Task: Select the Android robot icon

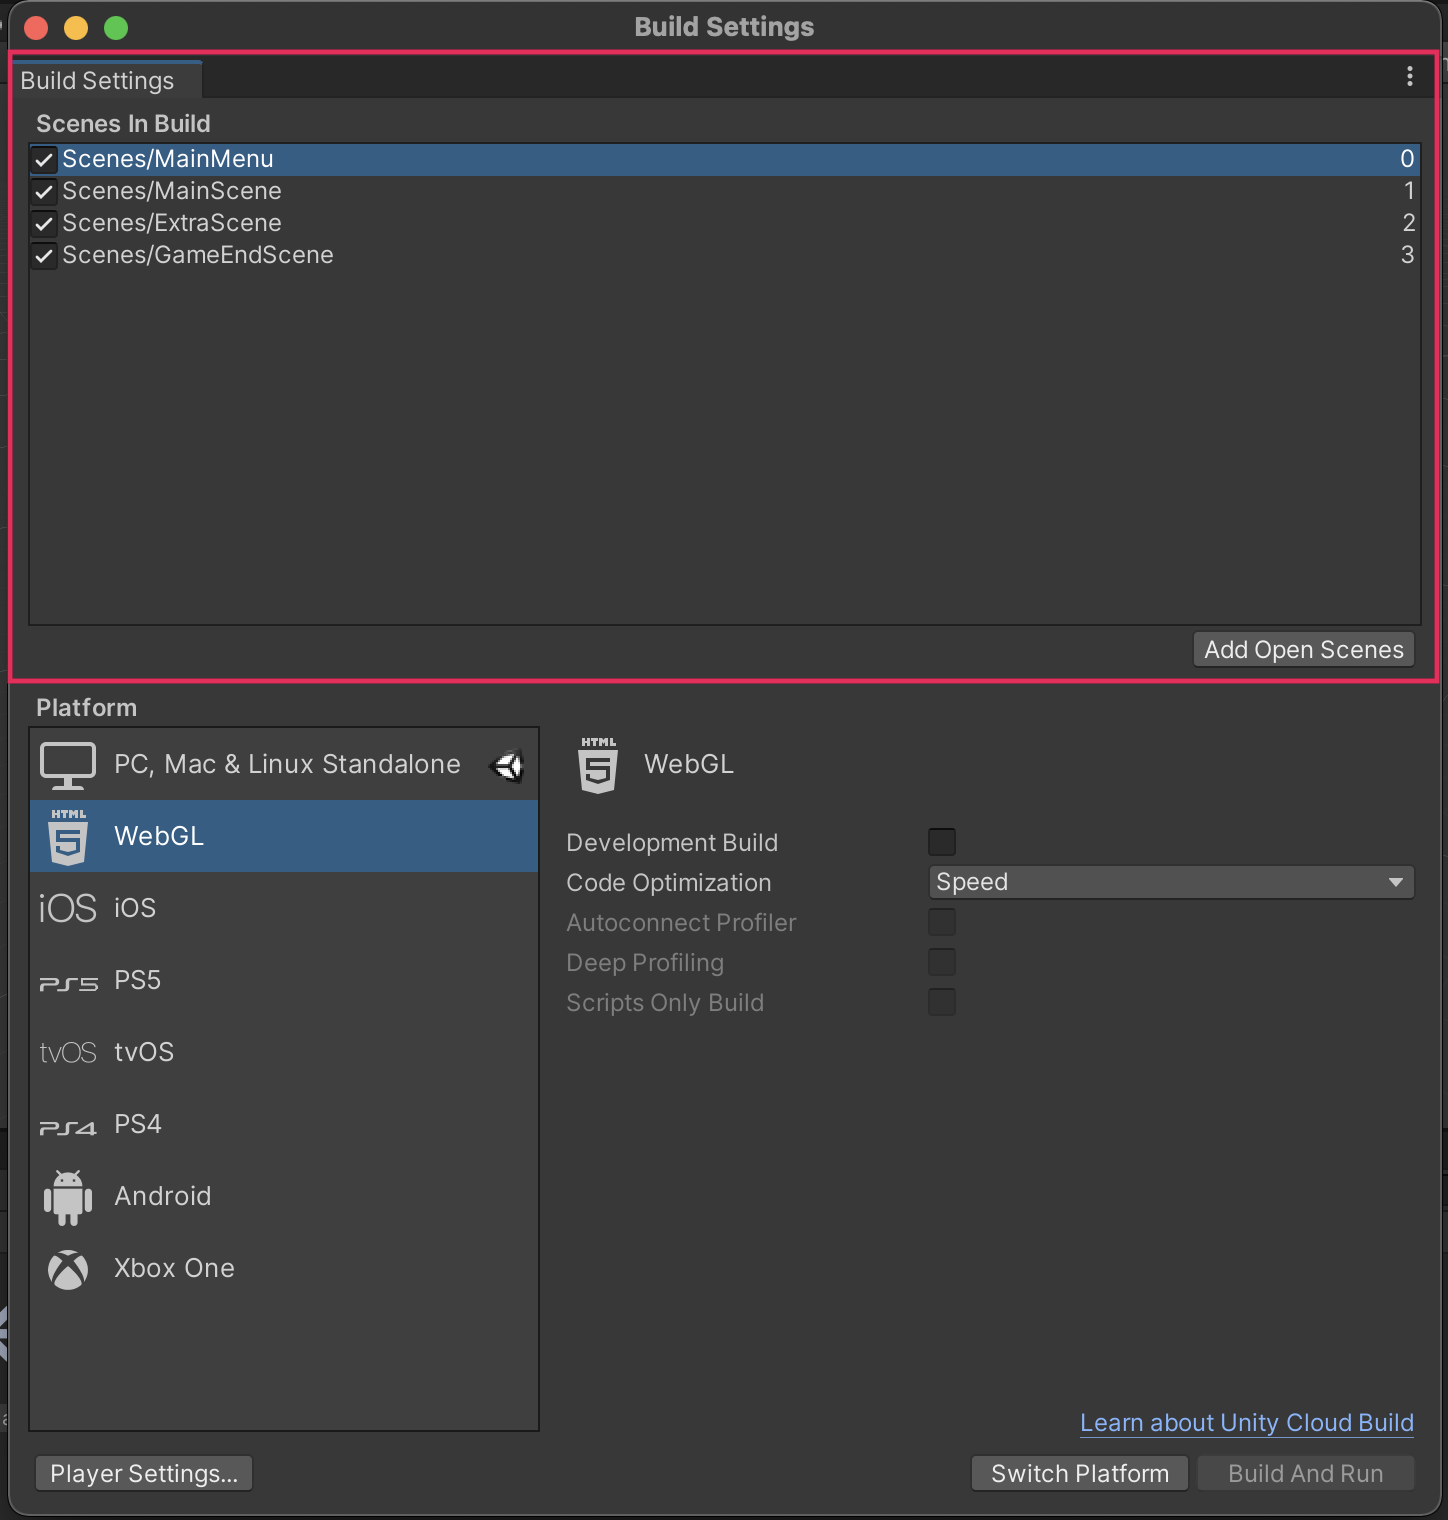Action: point(68,1197)
